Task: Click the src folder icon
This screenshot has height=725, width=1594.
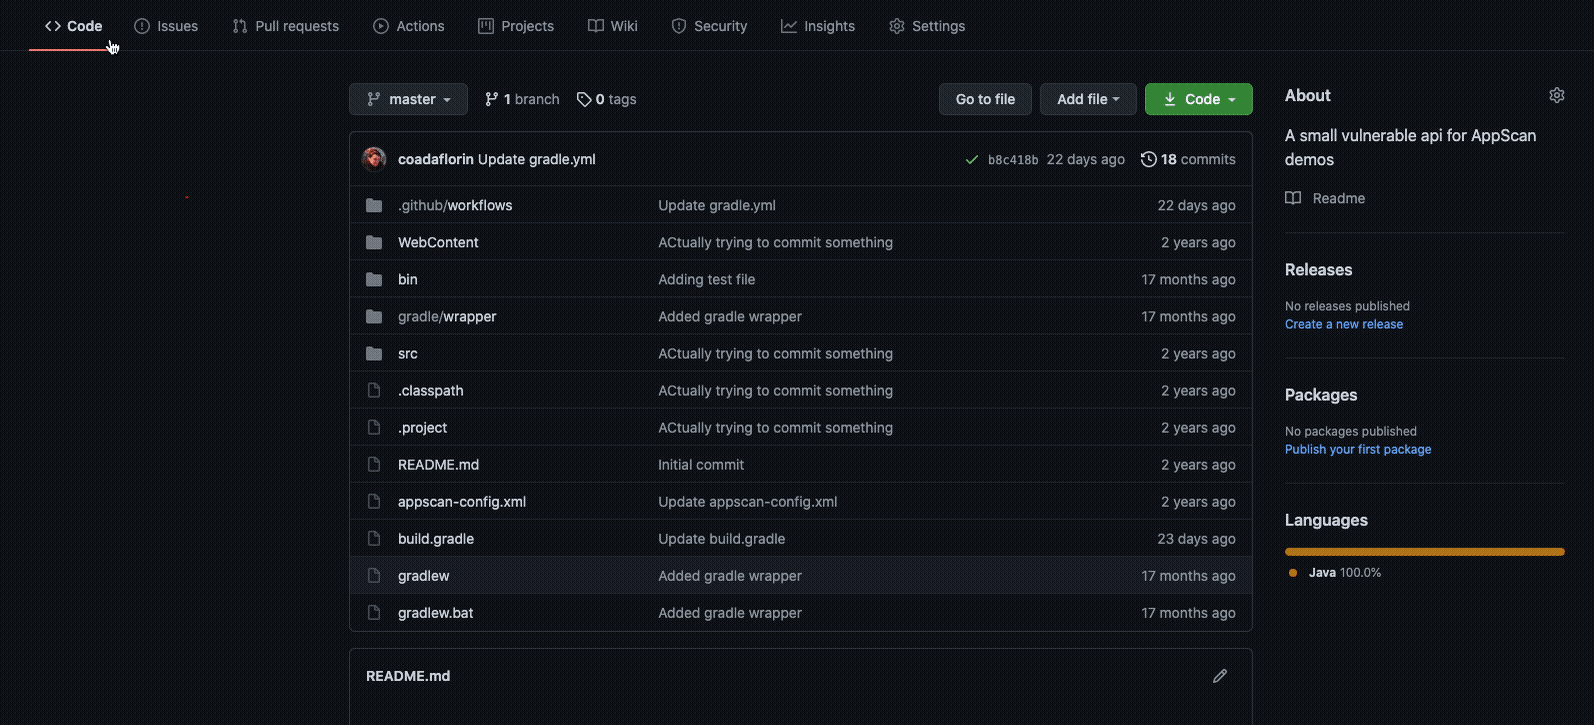Action: coord(374,354)
